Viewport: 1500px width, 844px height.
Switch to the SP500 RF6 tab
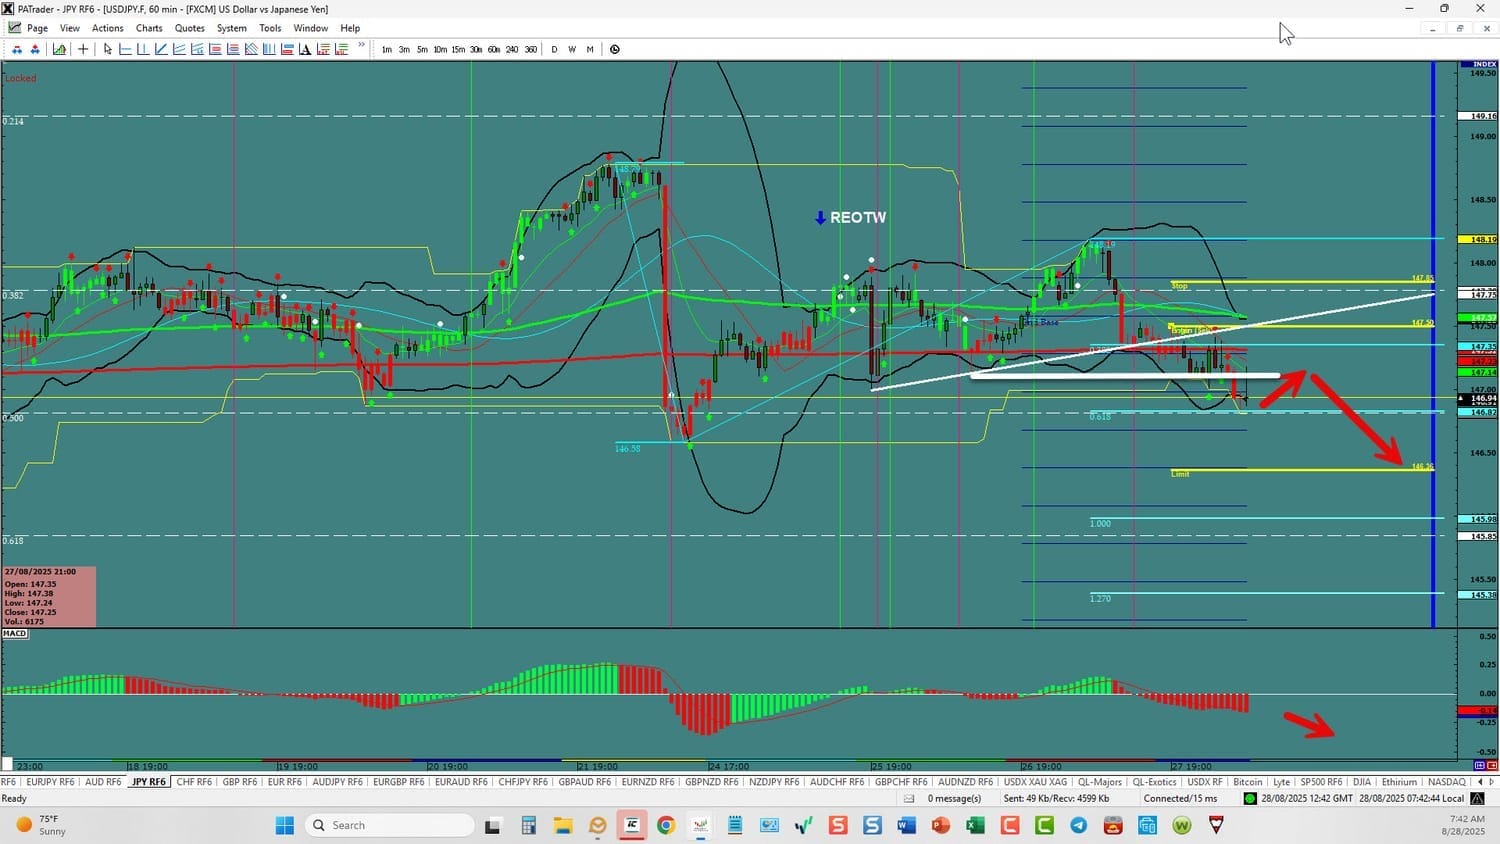point(1321,782)
